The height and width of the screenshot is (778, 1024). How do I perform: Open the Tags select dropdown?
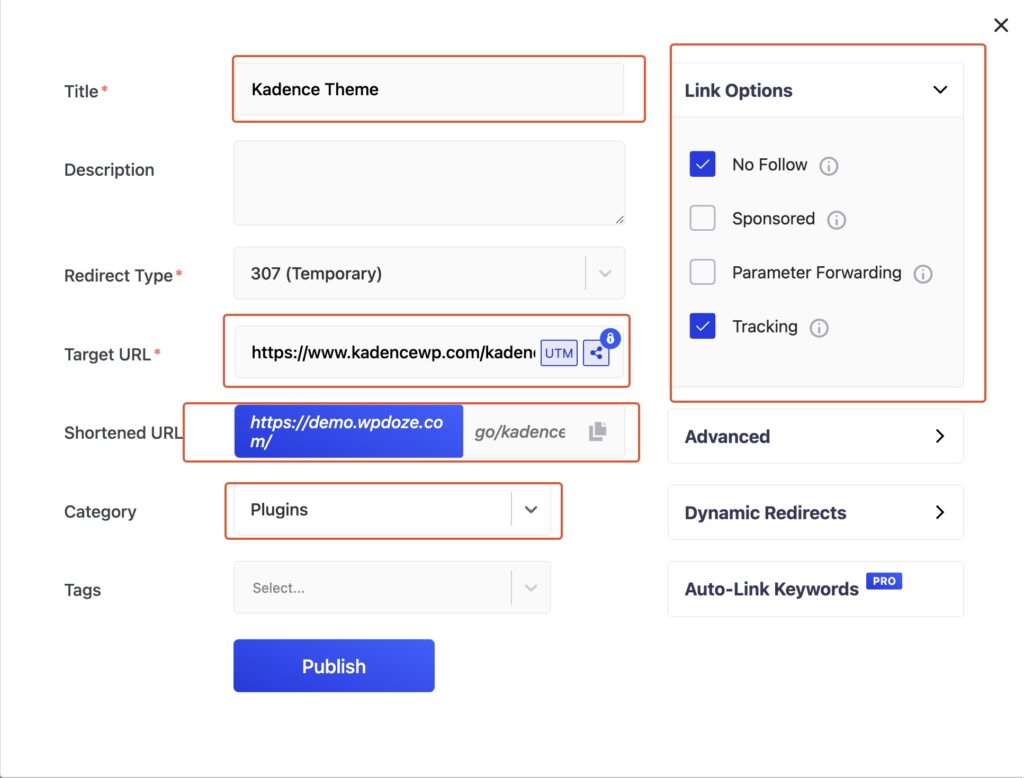click(x=392, y=588)
